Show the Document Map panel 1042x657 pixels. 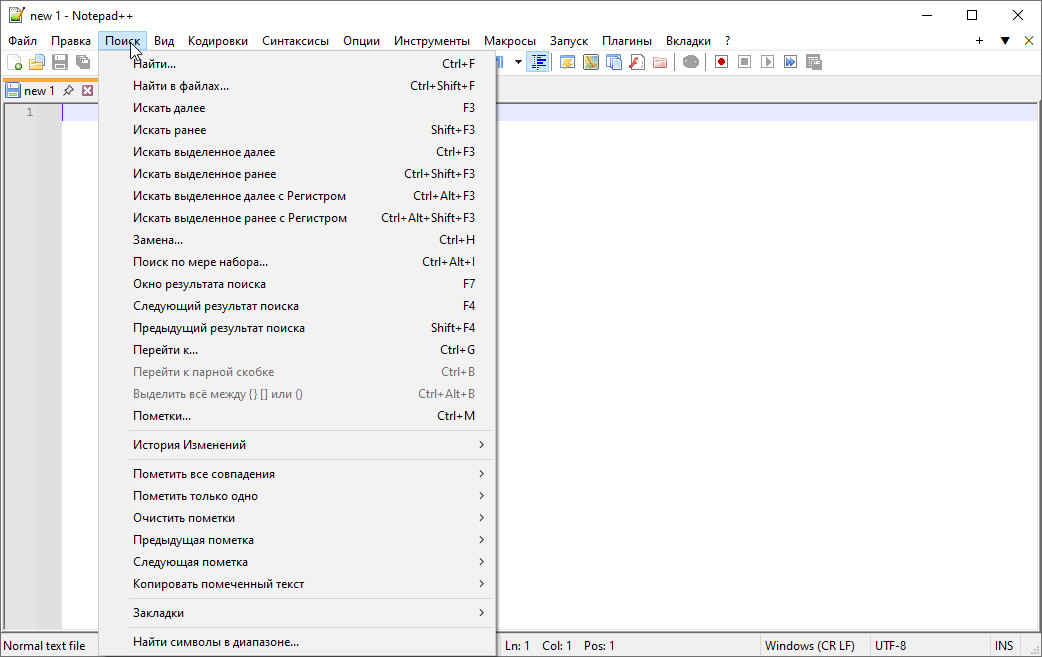tap(590, 62)
